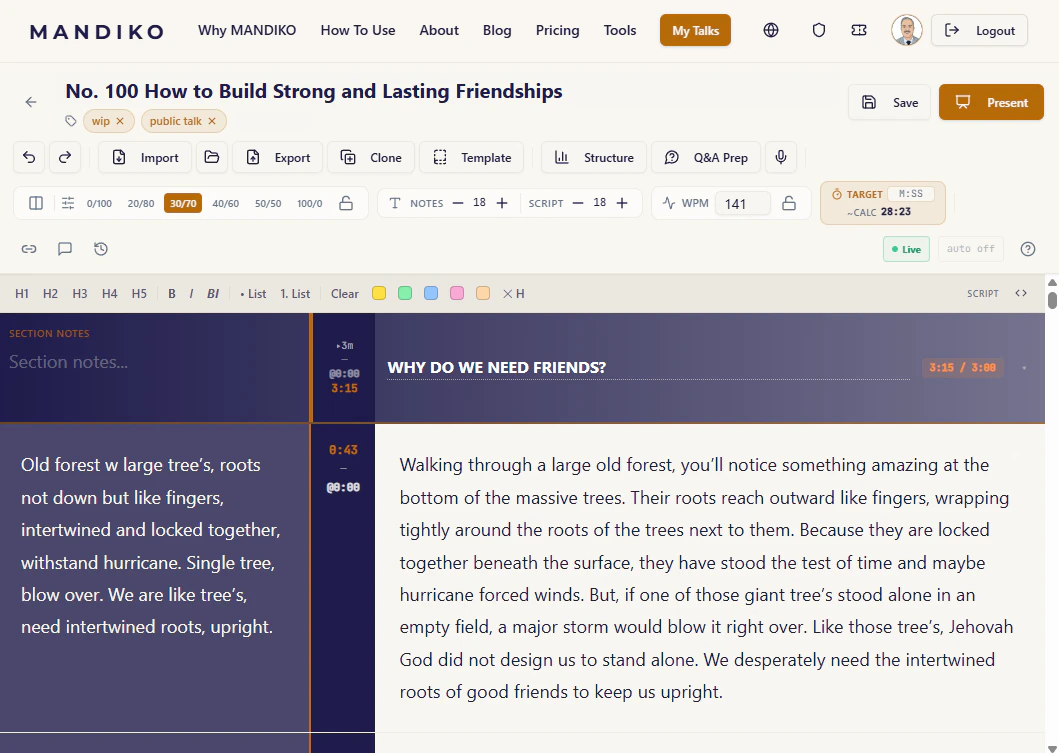1059x753 pixels.
Task: Click the tag icon beside wip
Action: click(70, 121)
